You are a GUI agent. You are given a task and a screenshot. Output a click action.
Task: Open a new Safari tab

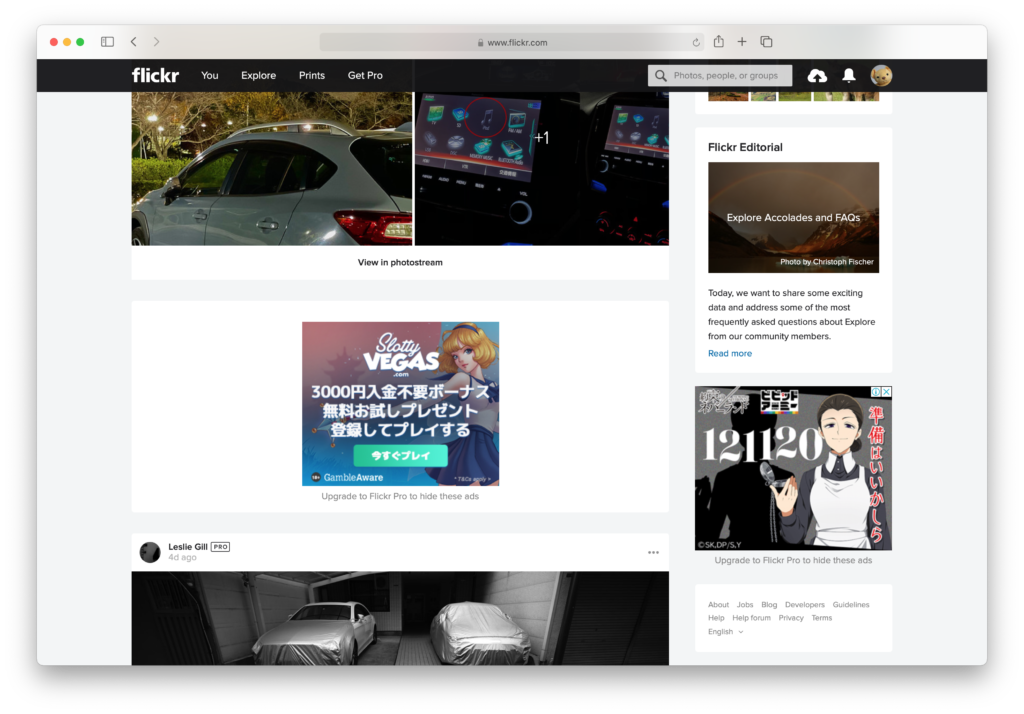click(x=742, y=42)
